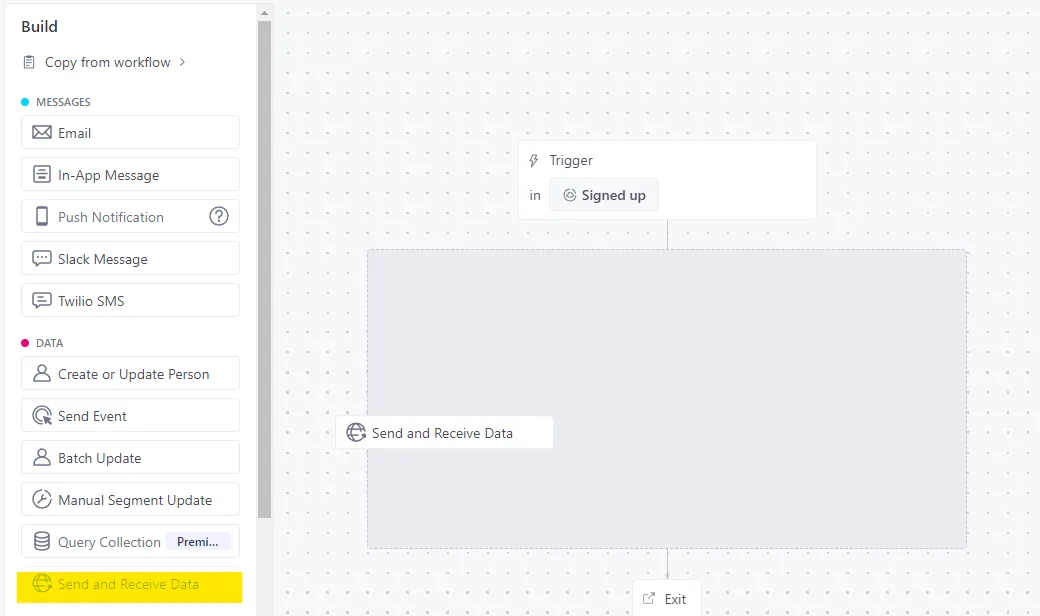Open the Copy from workflow chevron
Image resolution: width=1040 pixels, height=616 pixels.
click(x=182, y=61)
